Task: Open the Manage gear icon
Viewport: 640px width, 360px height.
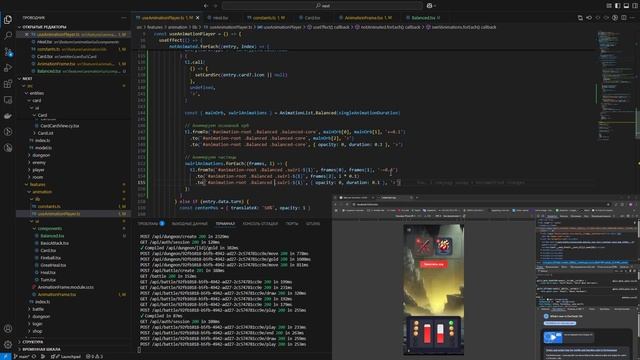Action: [x=8, y=344]
